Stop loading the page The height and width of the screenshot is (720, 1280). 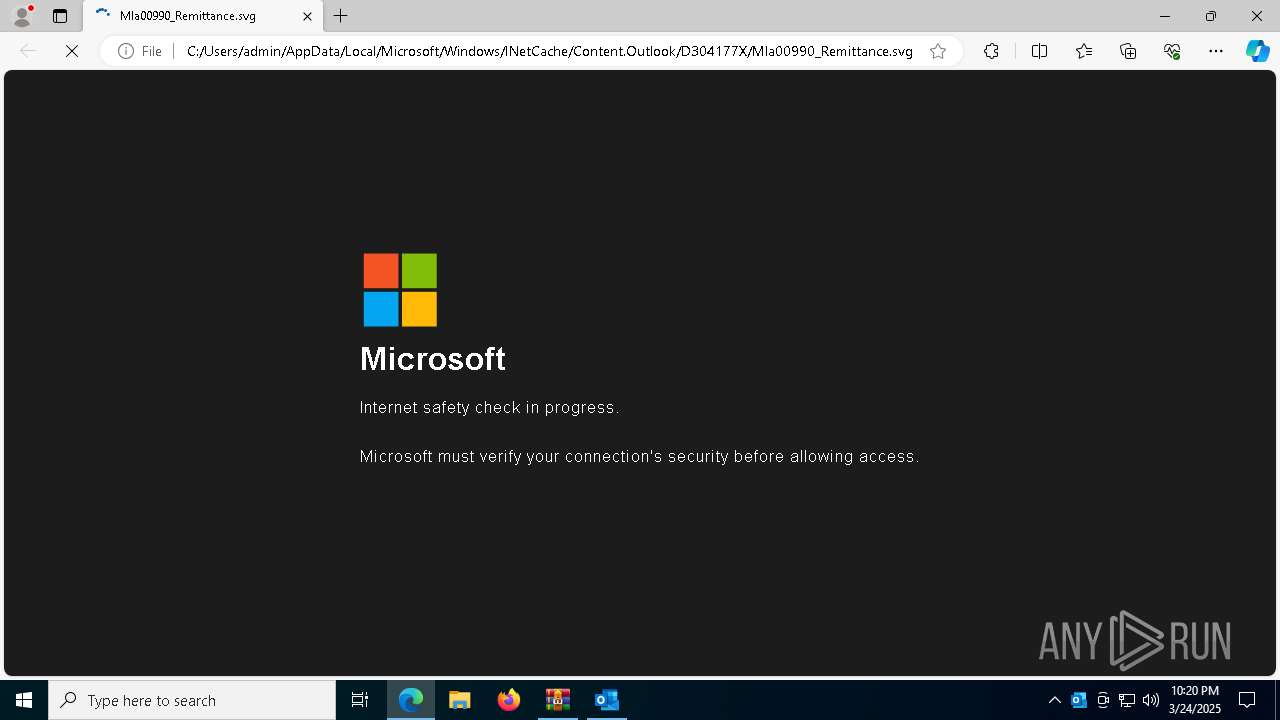(72, 51)
